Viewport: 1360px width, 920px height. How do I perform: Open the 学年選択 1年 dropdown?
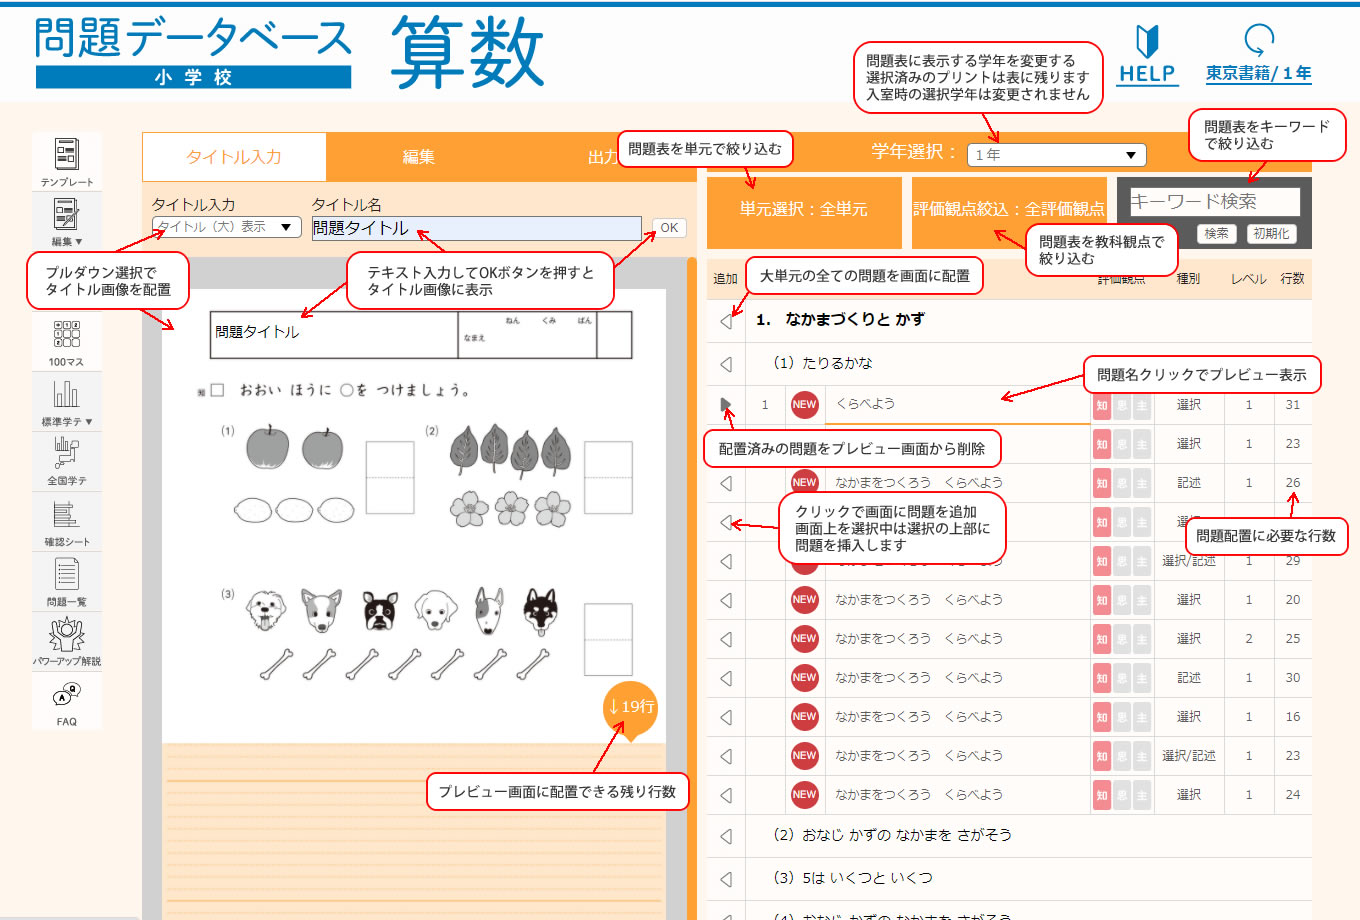pyautogui.click(x=1058, y=155)
